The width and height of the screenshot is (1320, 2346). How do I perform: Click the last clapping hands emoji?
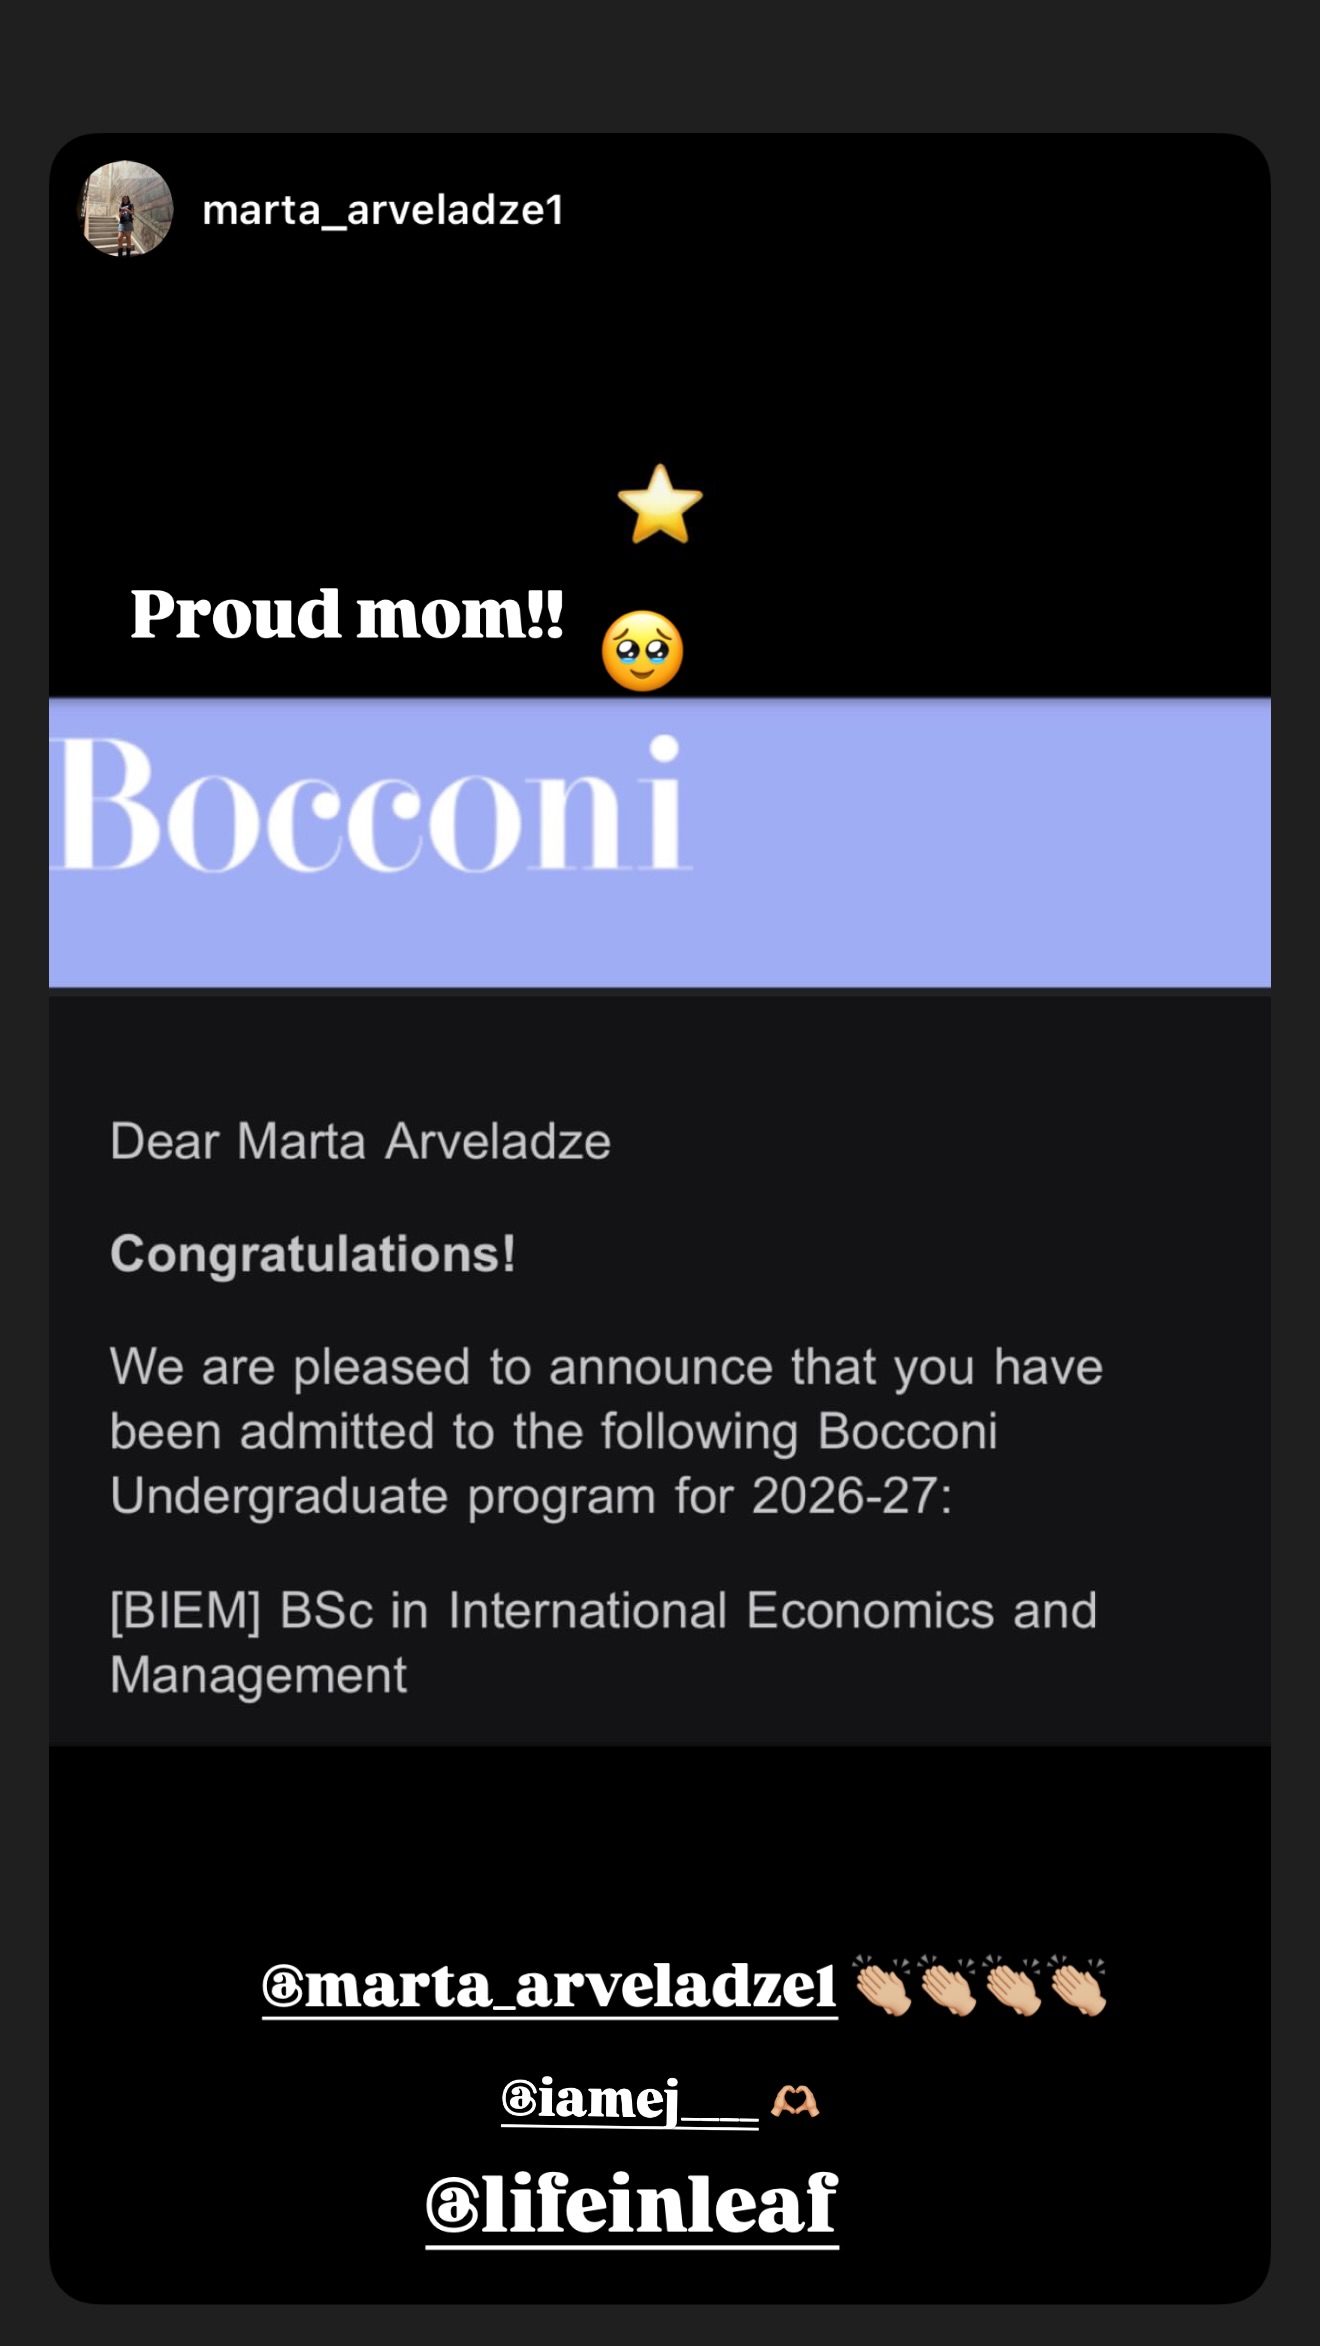1077,1986
